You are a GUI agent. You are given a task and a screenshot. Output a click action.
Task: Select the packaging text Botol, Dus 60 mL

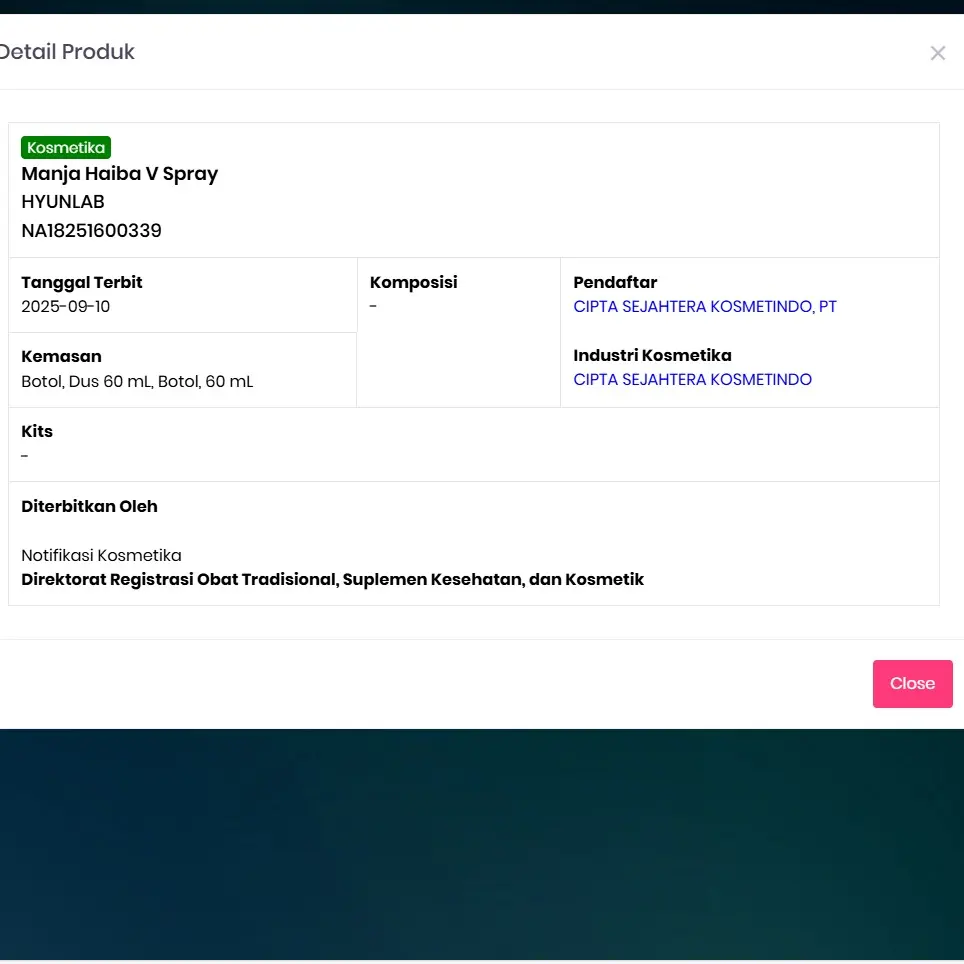coord(87,382)
